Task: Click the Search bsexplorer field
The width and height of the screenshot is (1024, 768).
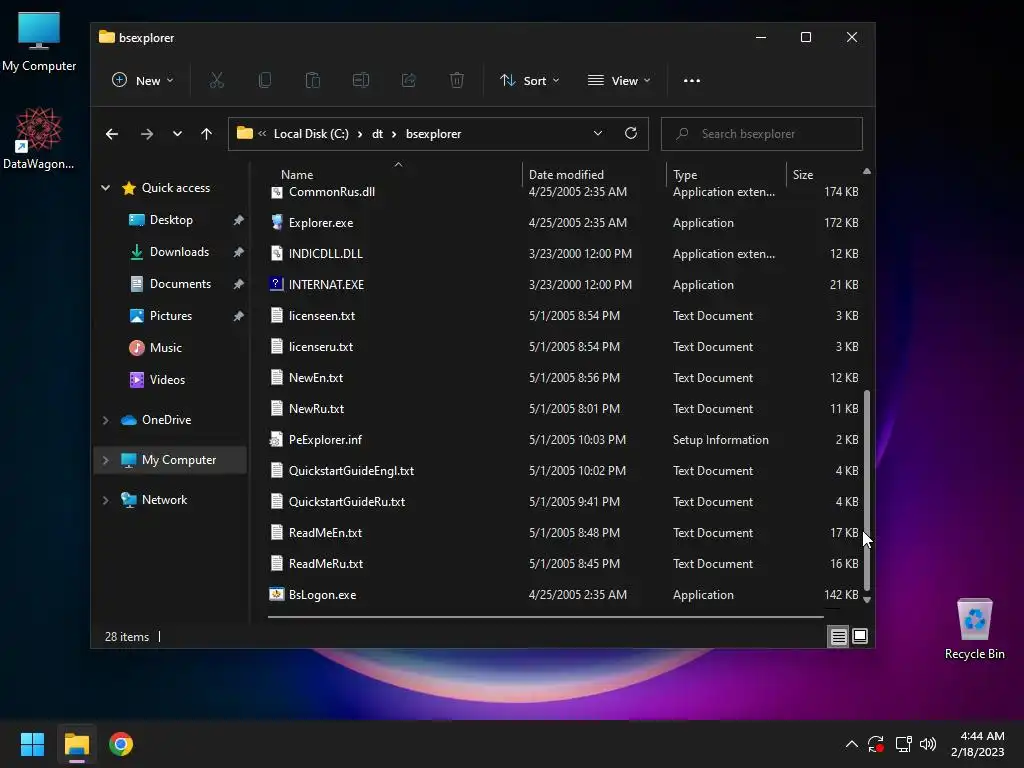Action: tap(761, 134)
